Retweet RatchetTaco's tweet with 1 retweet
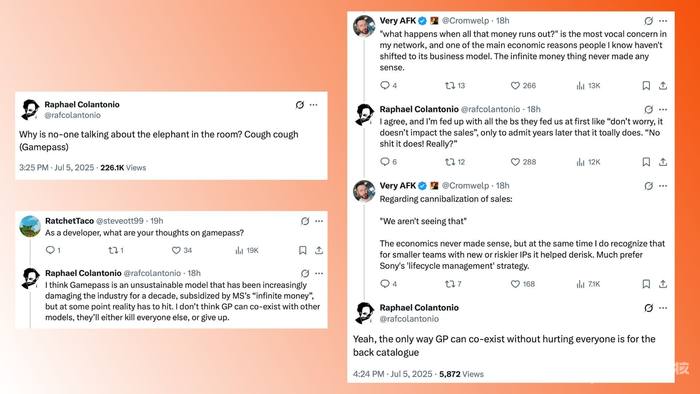This screenshot has width=700, height=394. pos(113,250)
